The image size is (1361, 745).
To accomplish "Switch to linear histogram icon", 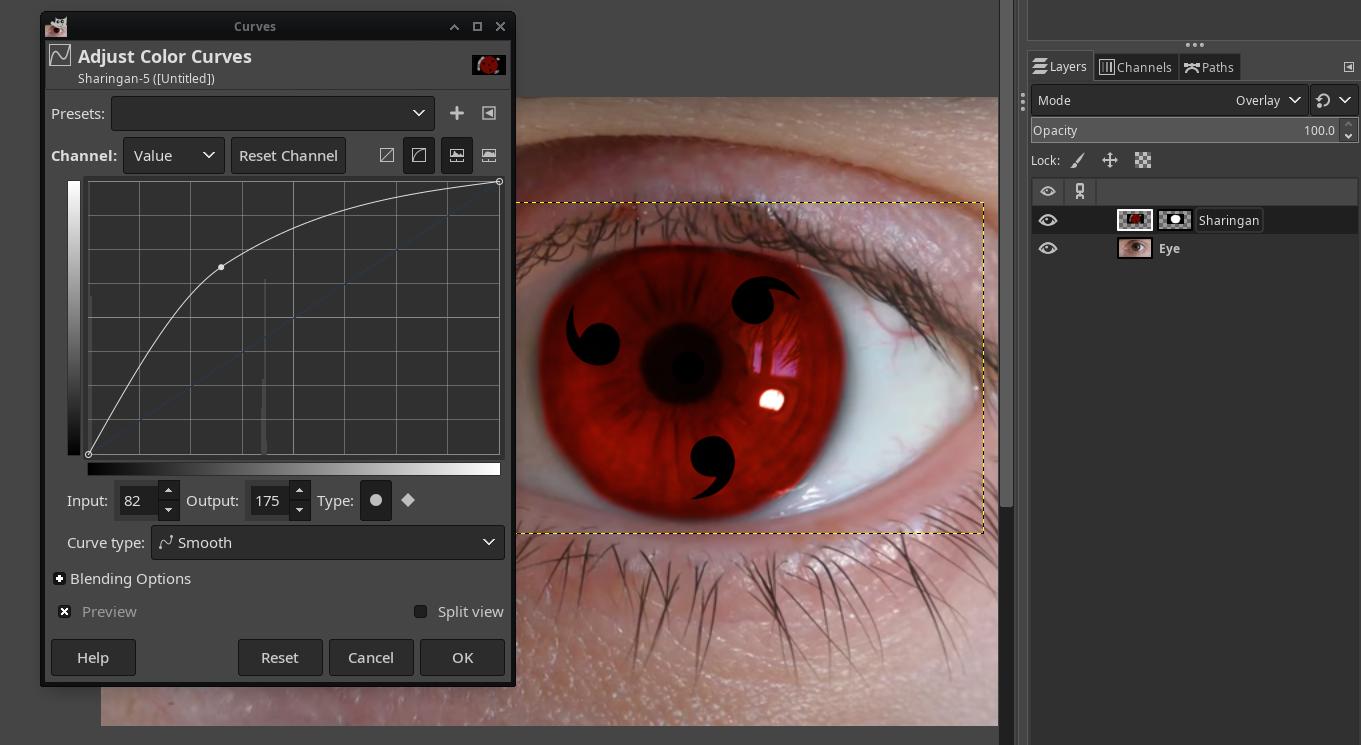I will [457, 155].
